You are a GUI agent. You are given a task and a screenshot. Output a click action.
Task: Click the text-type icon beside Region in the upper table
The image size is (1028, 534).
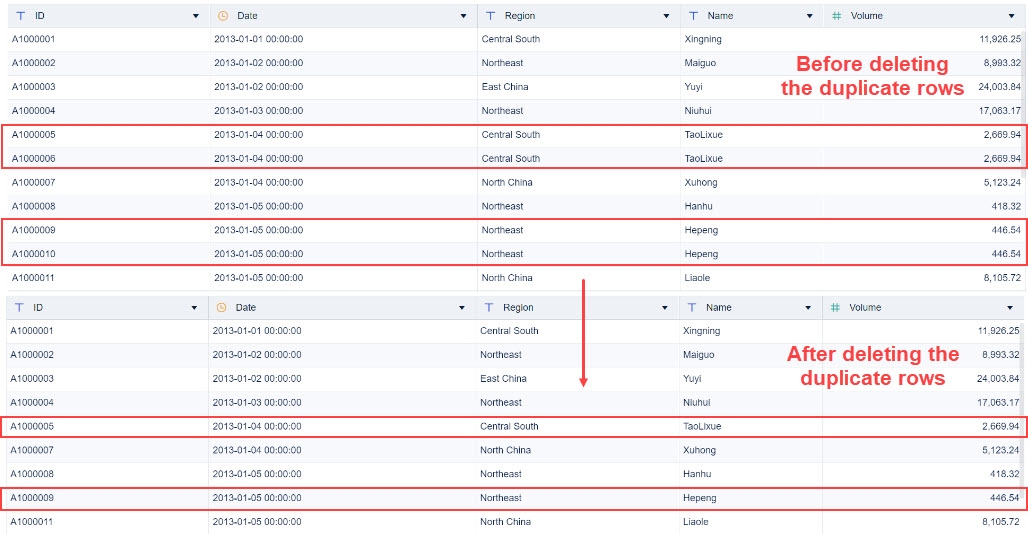point(490,16)
